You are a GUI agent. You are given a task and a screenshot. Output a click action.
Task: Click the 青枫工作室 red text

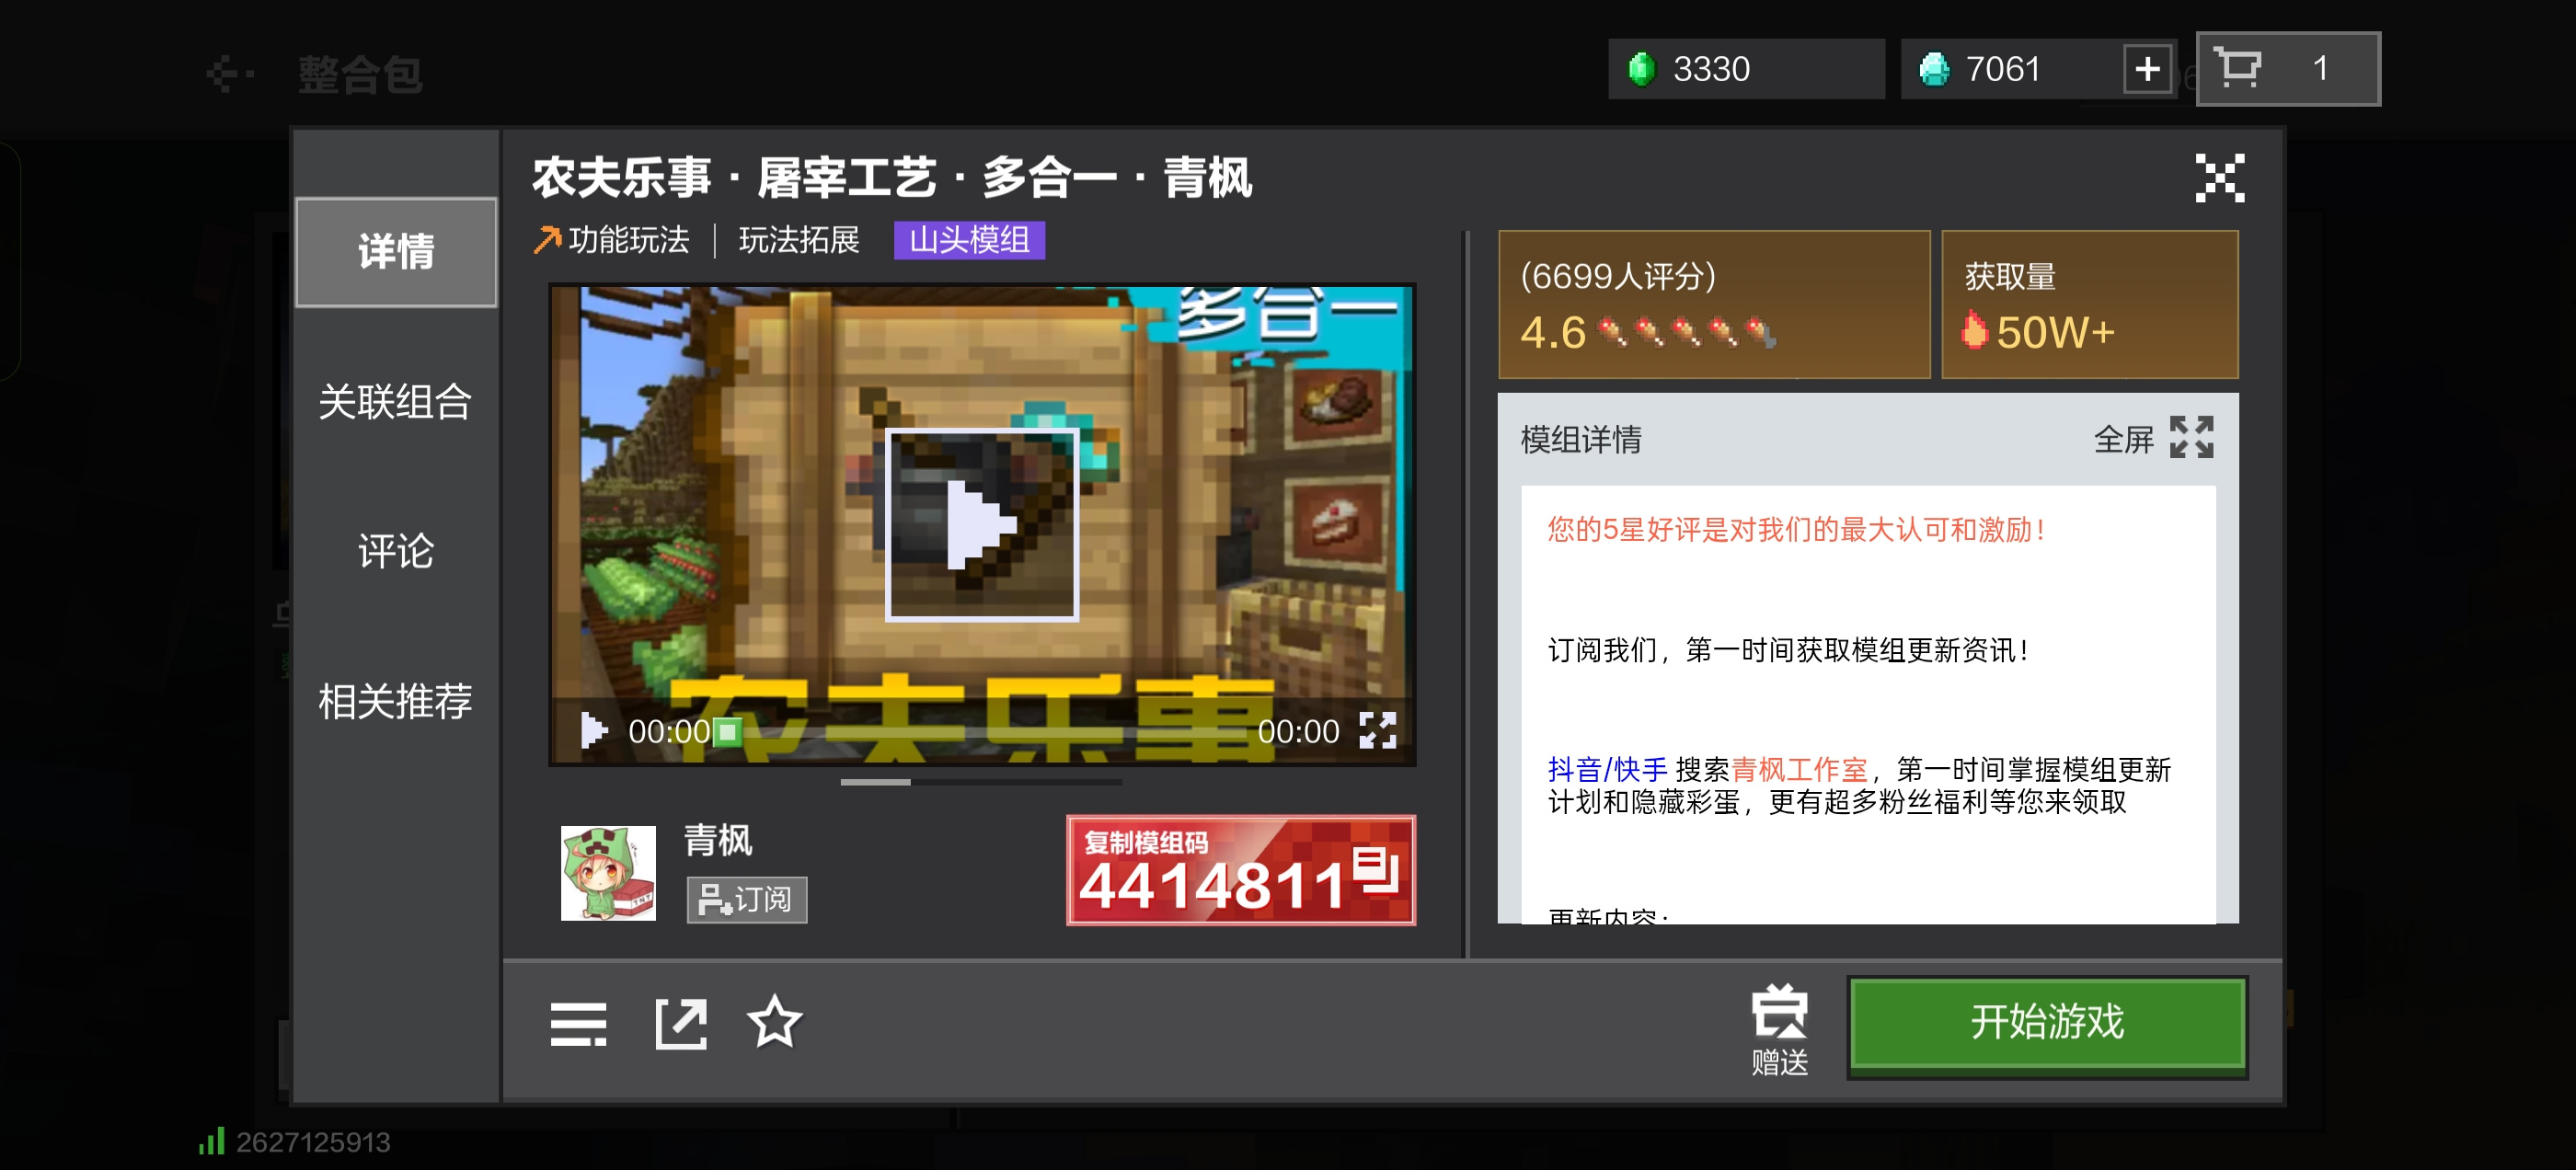(x=1799, y=769)
